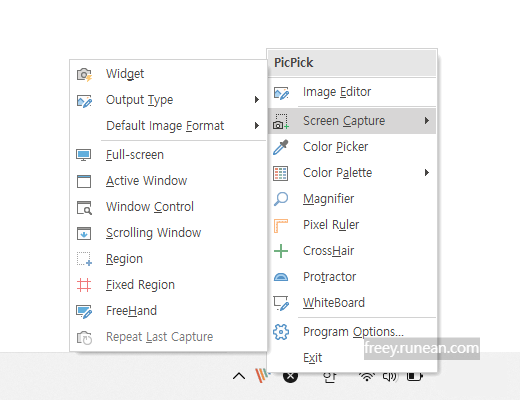This screenshot has width=520, height=400.
Task: Click the PicPick tray icon in taskbar
Action: click(262, 375)
